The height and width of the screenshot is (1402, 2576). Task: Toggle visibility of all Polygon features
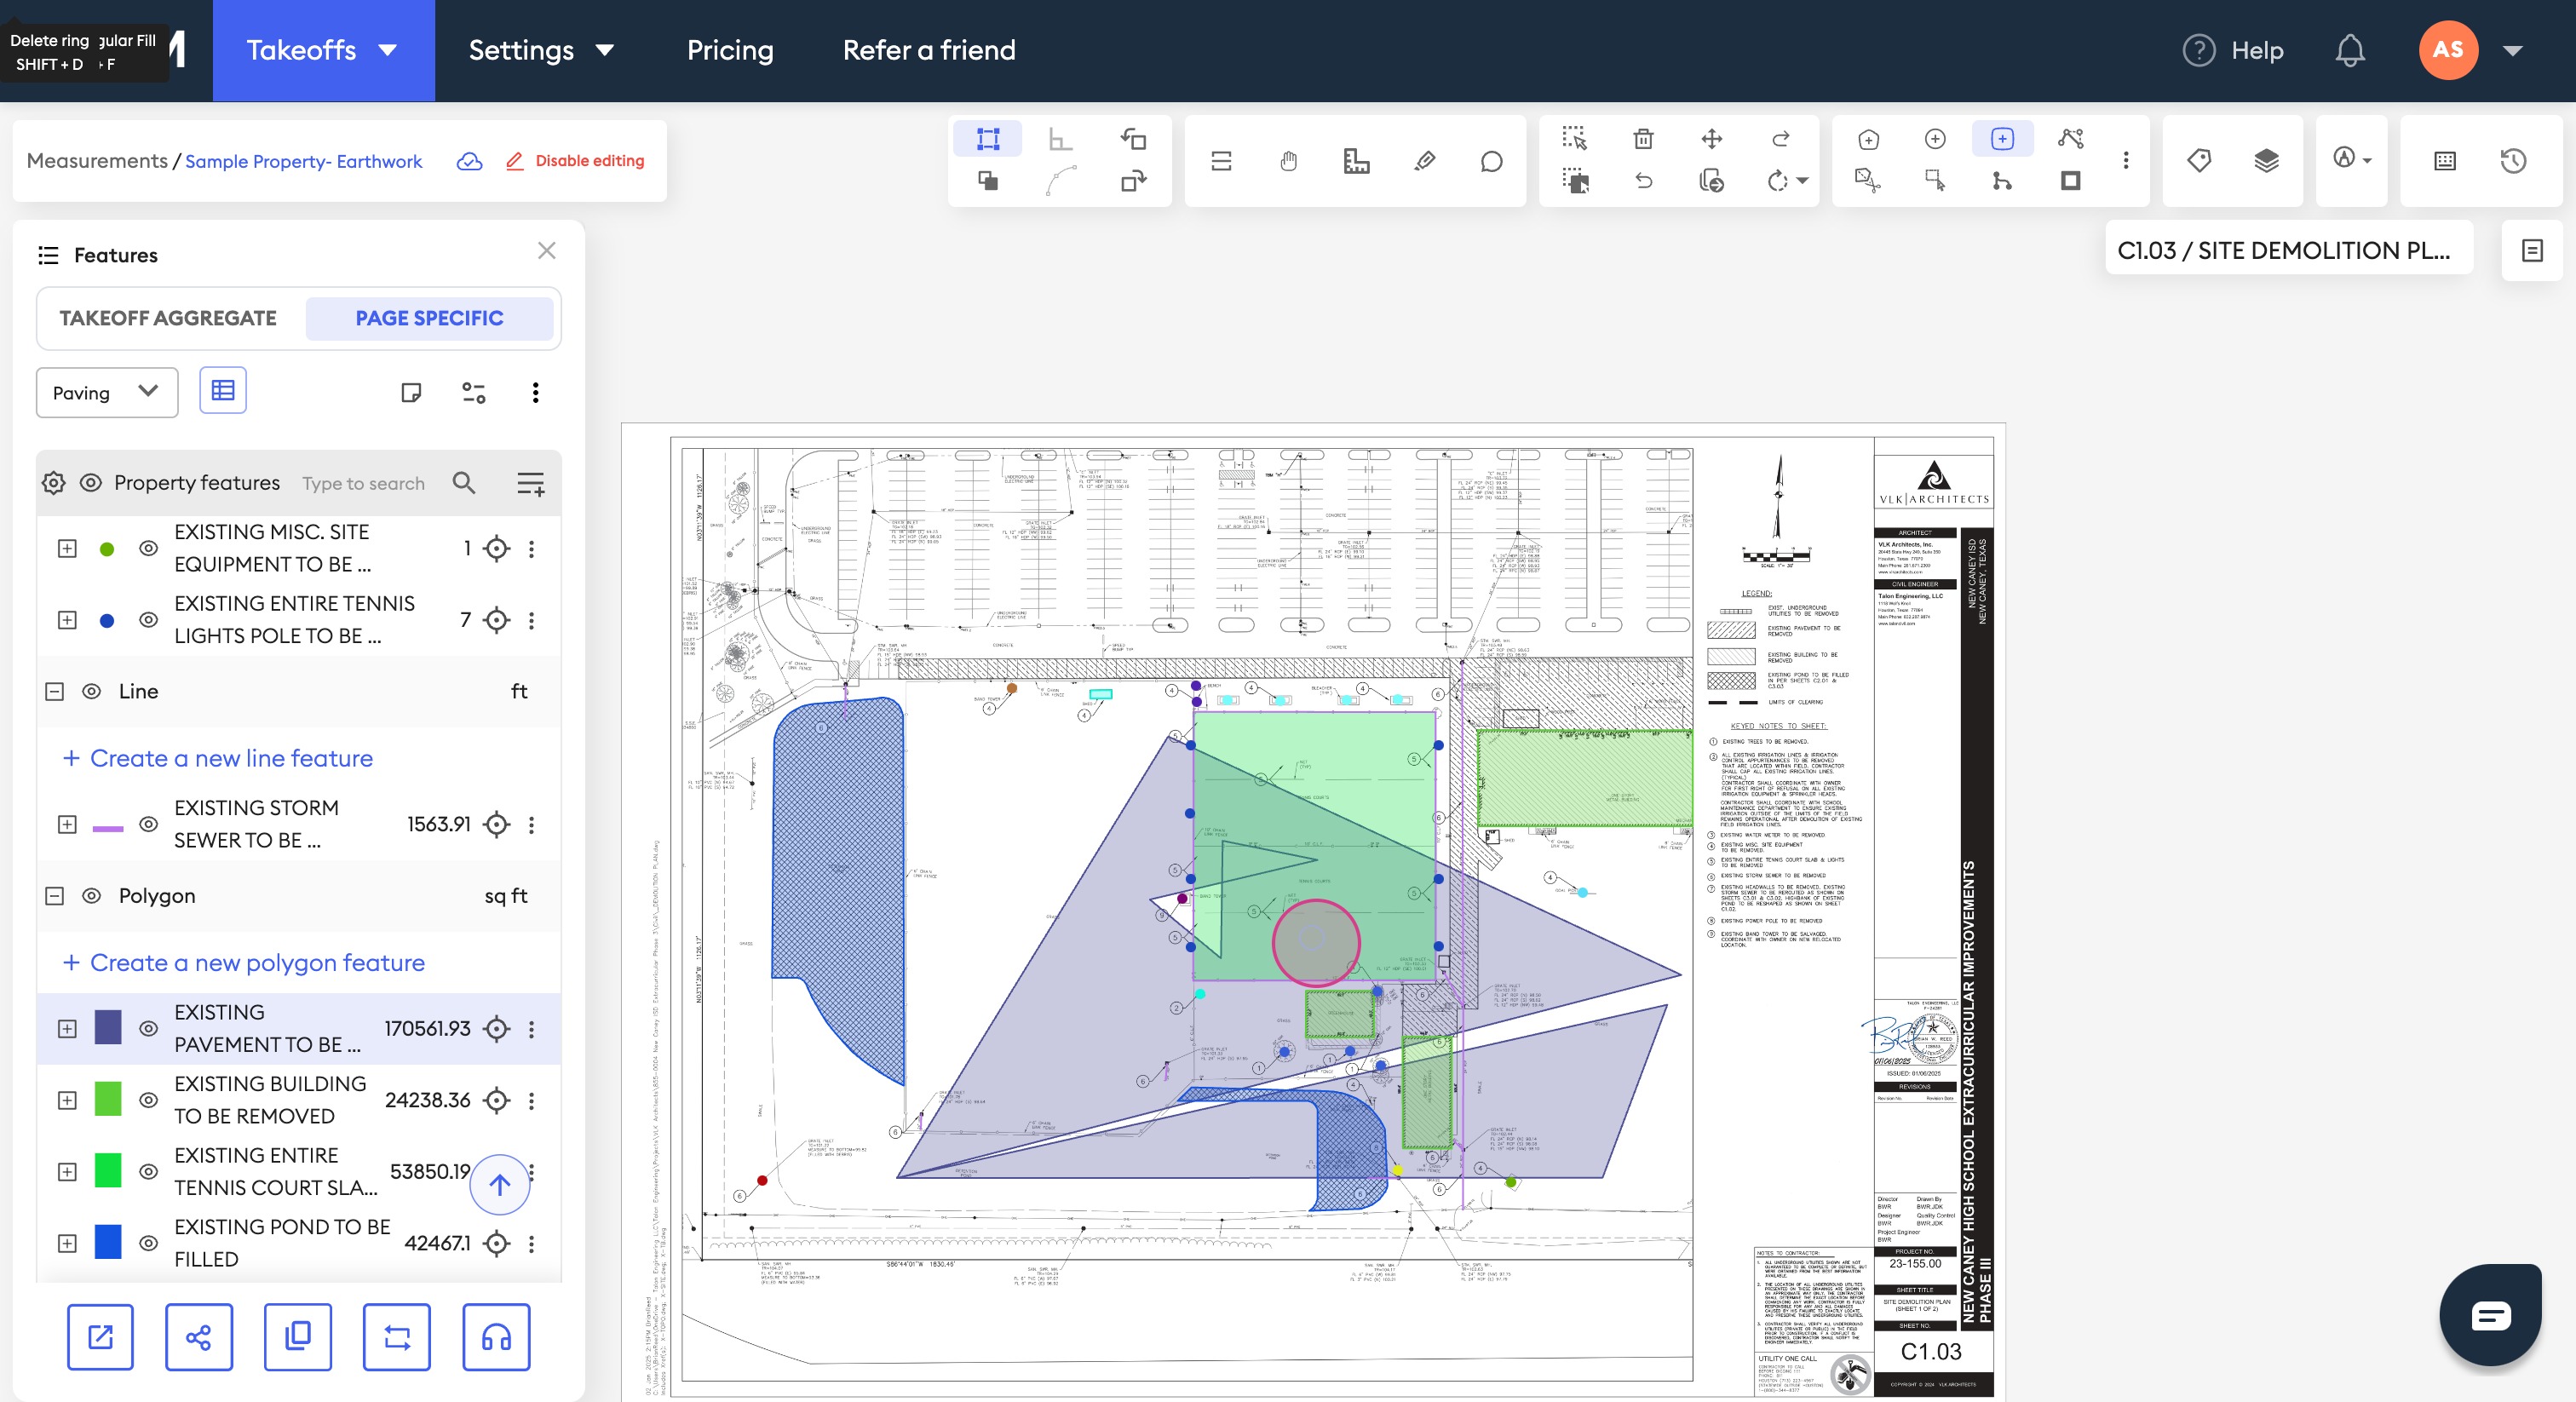coord(91,896)
